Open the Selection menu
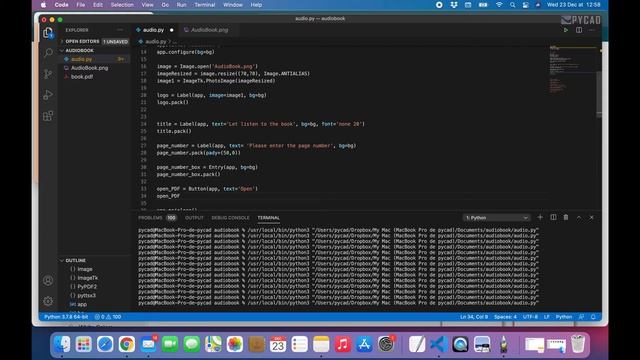Screen dimensions: 640x360 [122, 5]
